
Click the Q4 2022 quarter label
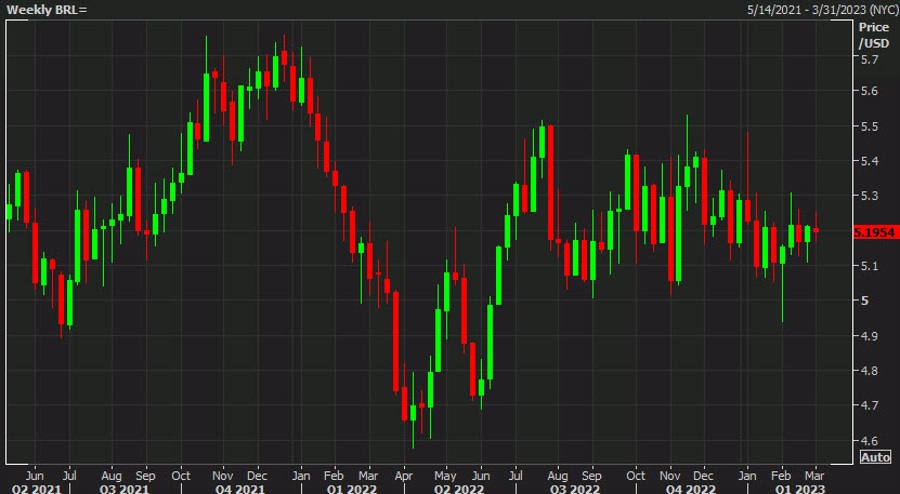[x=691, y=489]
